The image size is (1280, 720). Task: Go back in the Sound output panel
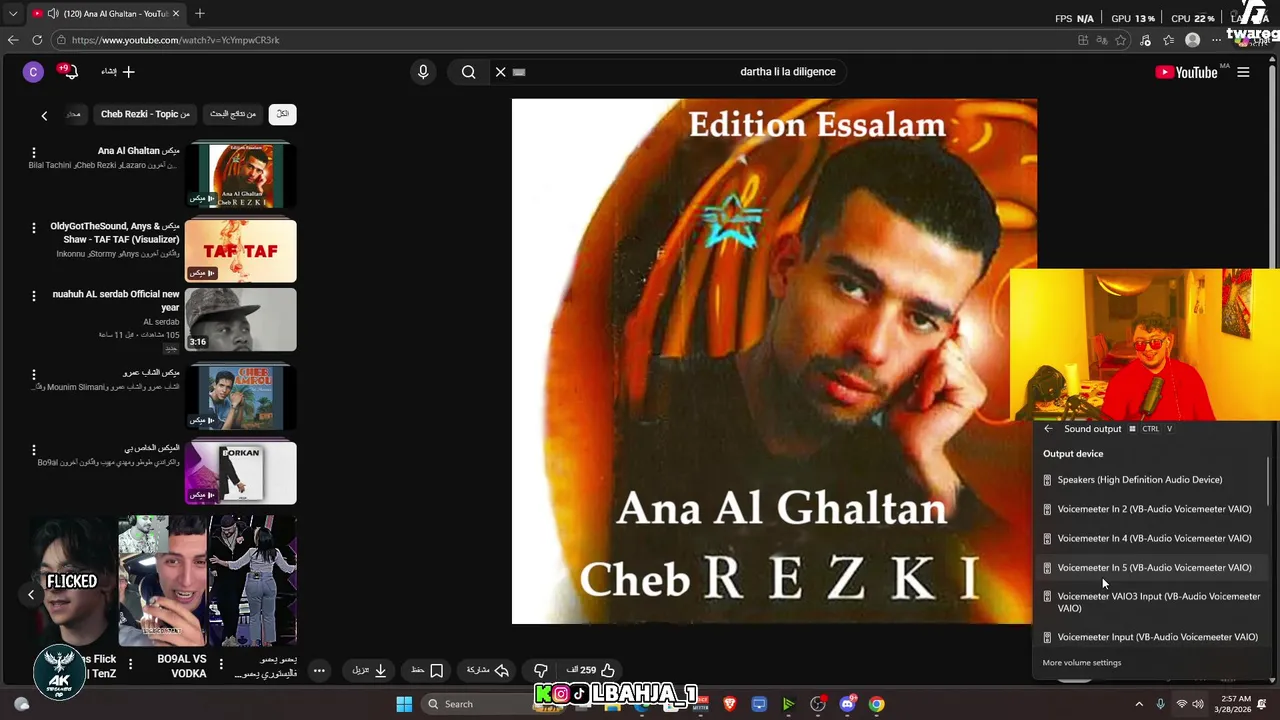click(x=1048, y=429)
